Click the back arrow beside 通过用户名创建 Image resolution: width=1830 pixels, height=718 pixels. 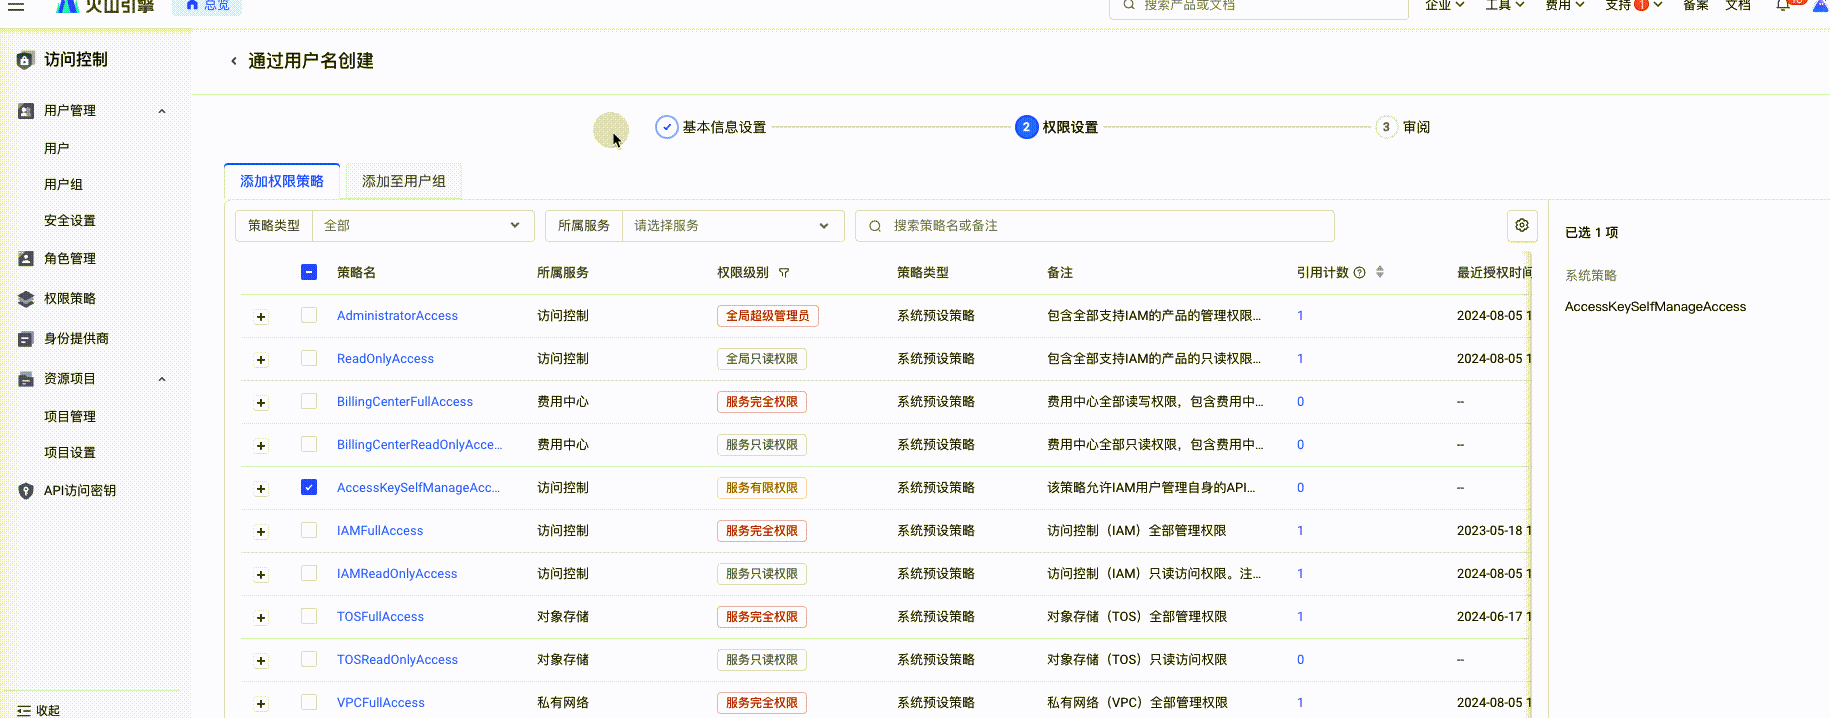coord(234,61)
